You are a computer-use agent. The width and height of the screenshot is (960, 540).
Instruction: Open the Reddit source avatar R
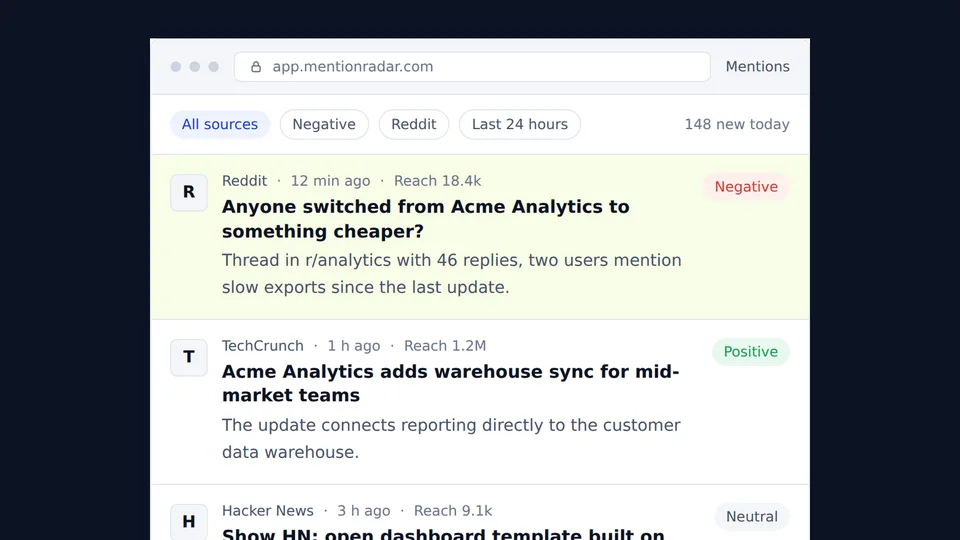[189, 192]
